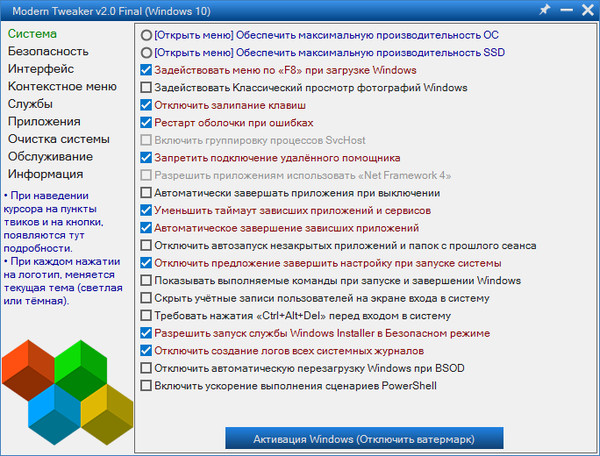Open the Система section
This screenshot has width=600, height=456.
click(32, 34)
